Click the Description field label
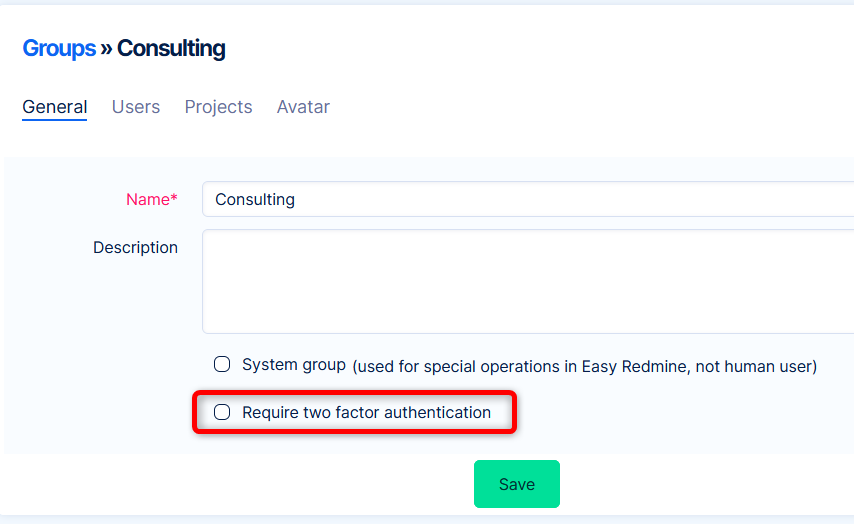Screen dimensions: 854x524 tap(135, 247)
